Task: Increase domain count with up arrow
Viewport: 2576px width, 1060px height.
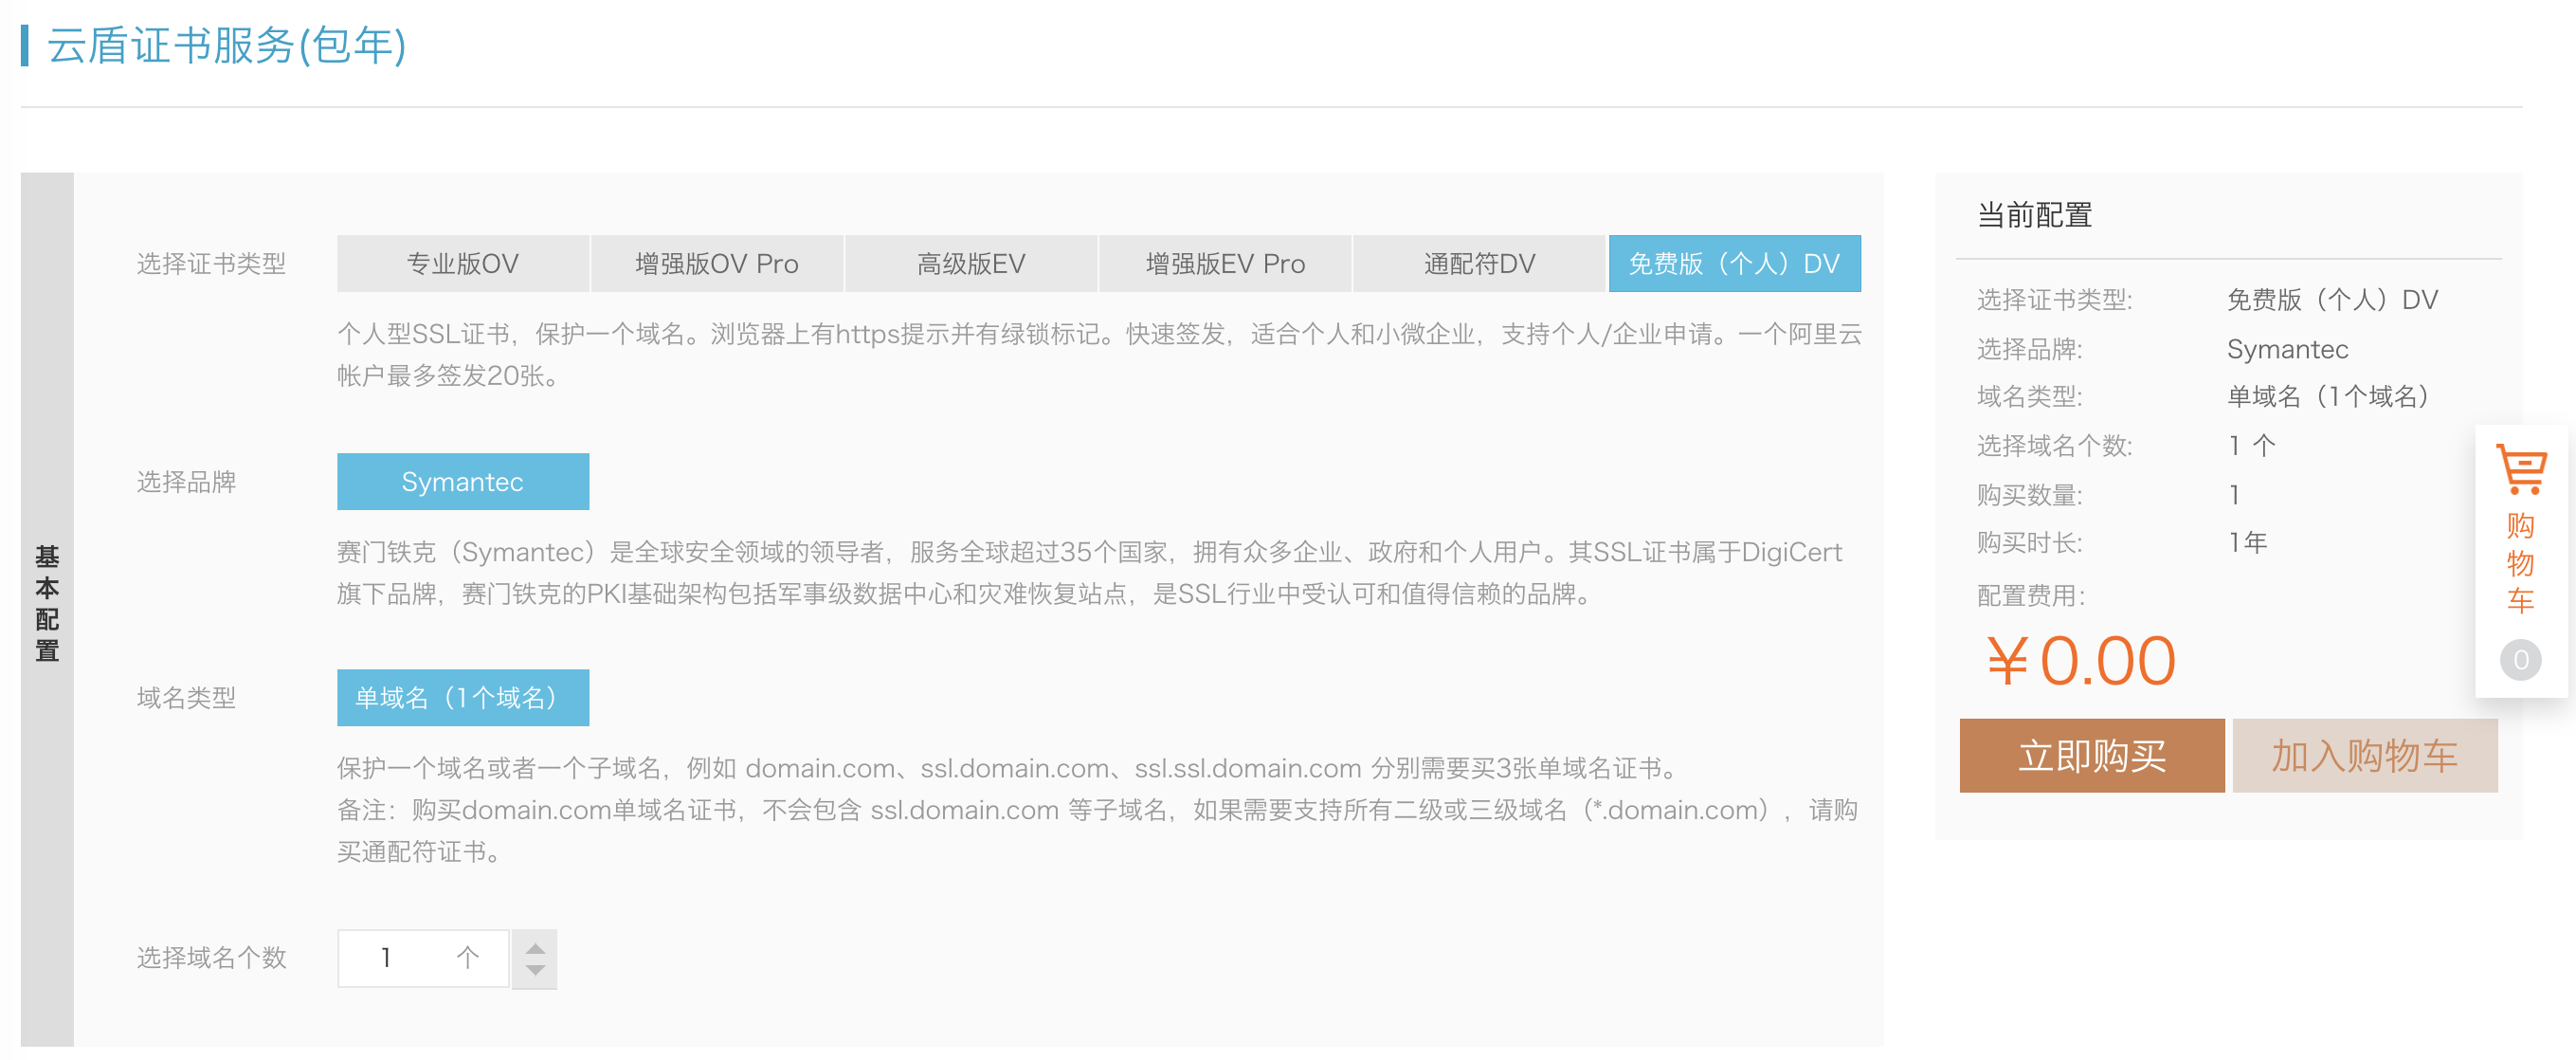Action: tap(535, 947)
